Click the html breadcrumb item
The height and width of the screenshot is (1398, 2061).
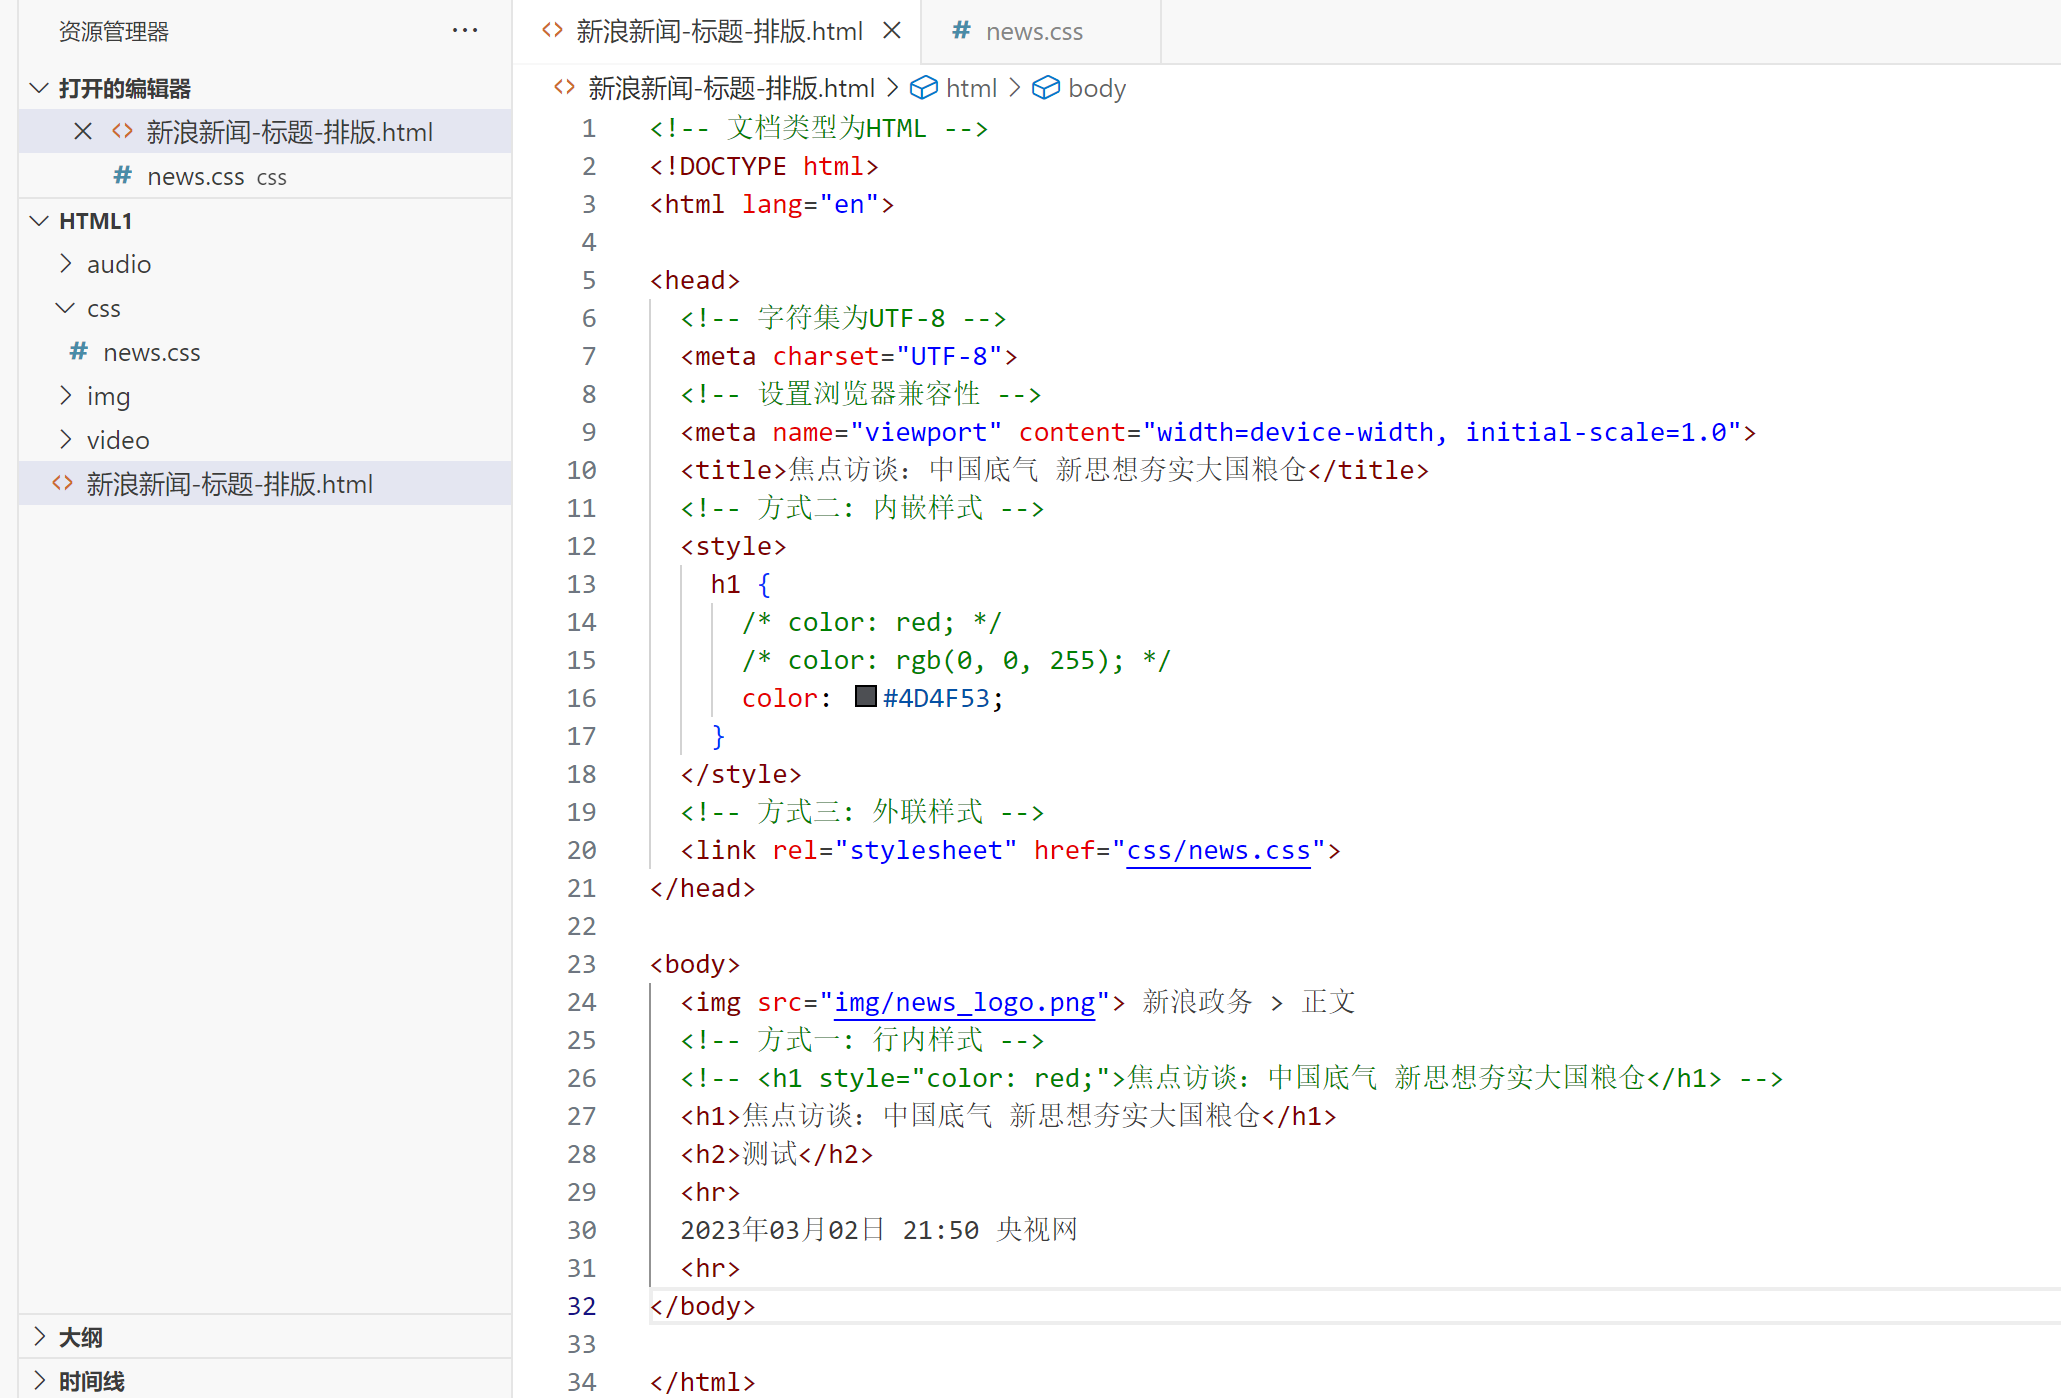971,88
